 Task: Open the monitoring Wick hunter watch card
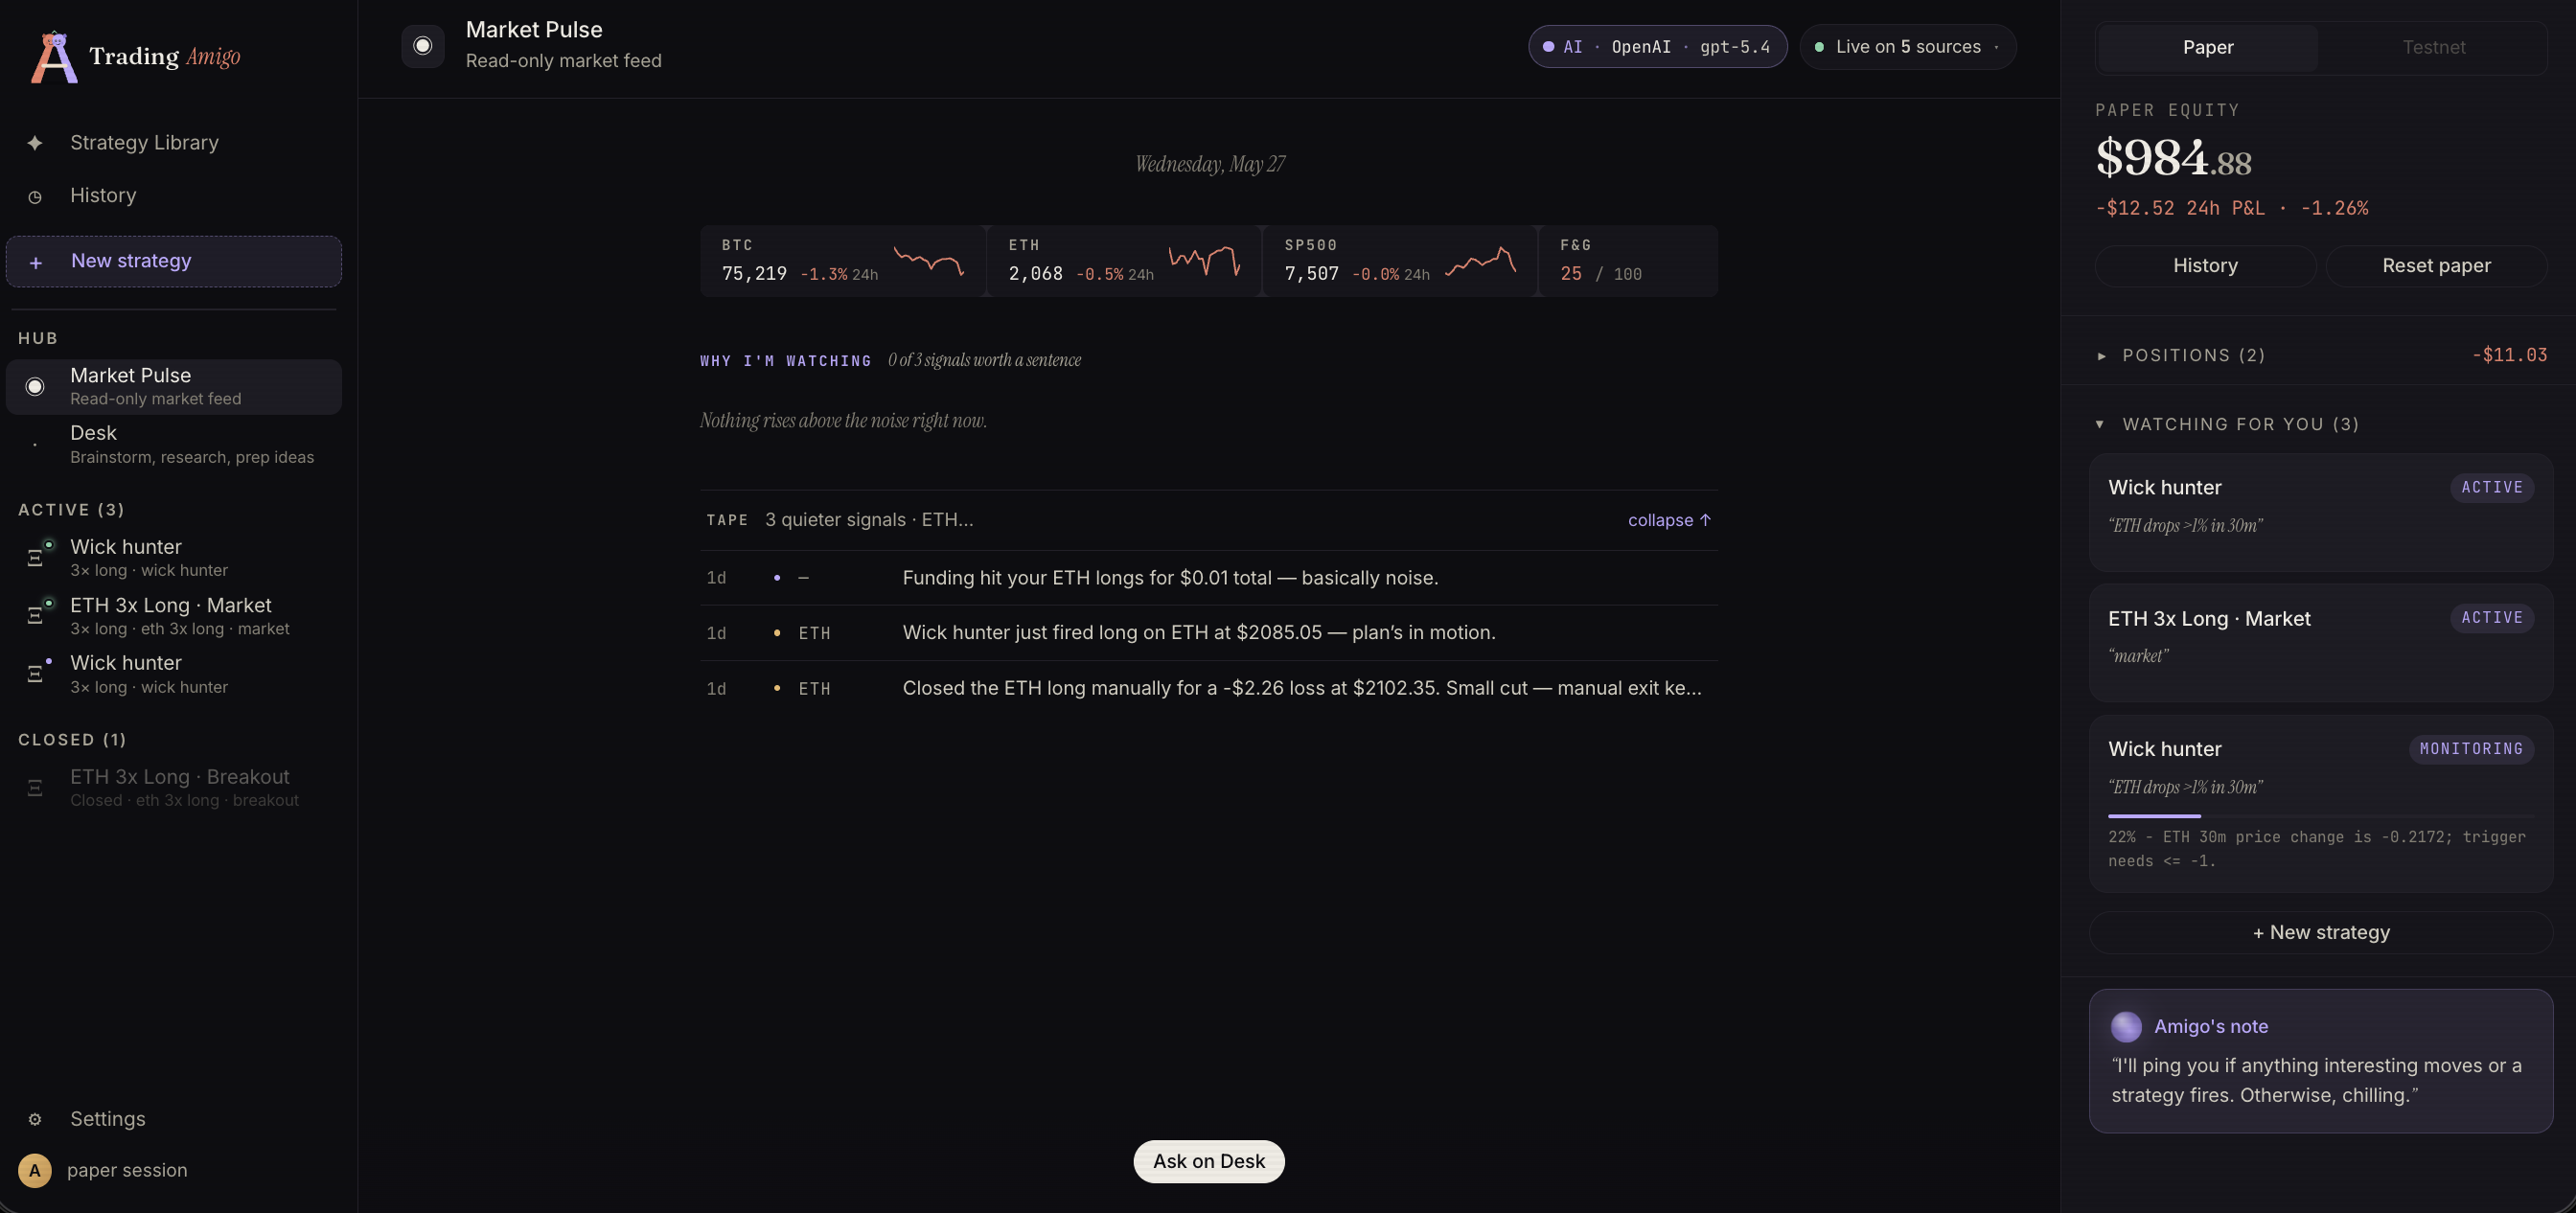[x=2321, y=804]
